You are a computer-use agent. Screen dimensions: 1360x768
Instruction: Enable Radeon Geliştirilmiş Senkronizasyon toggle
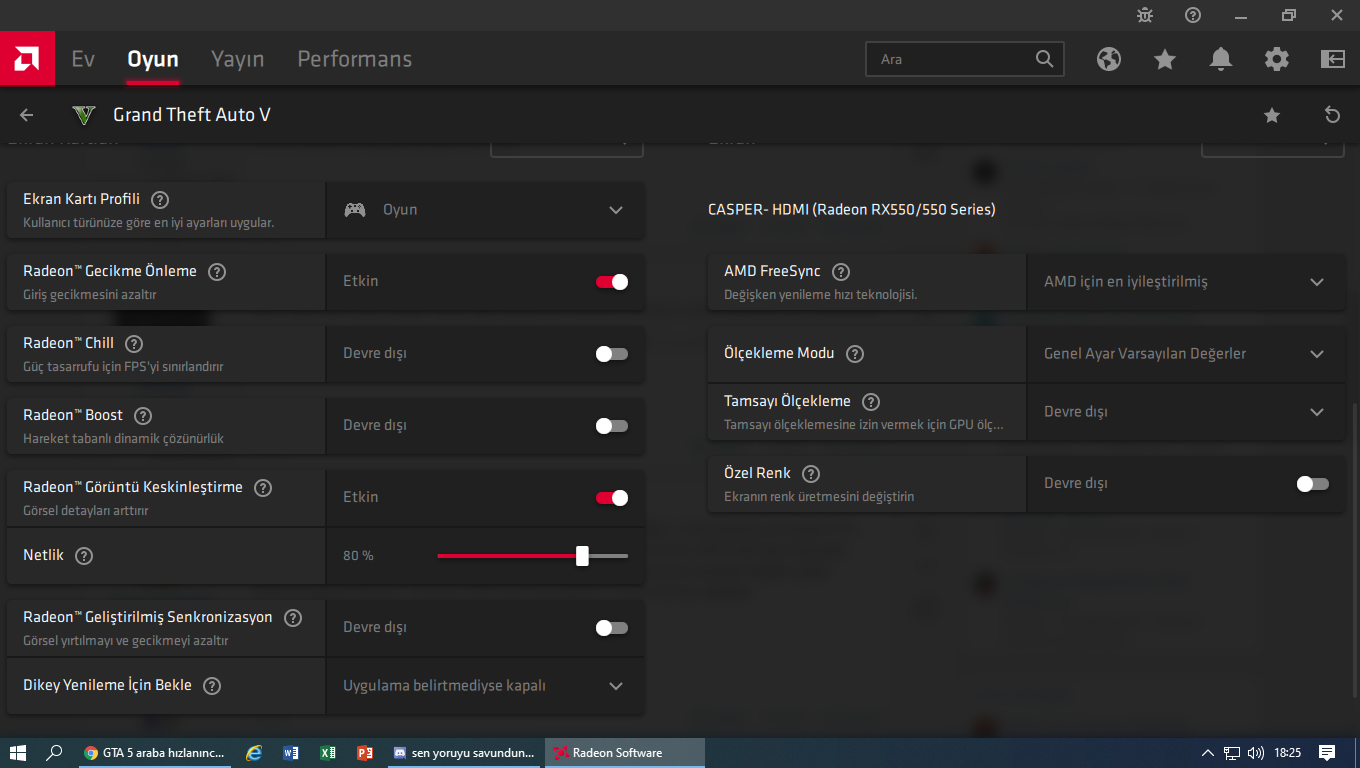612,627
